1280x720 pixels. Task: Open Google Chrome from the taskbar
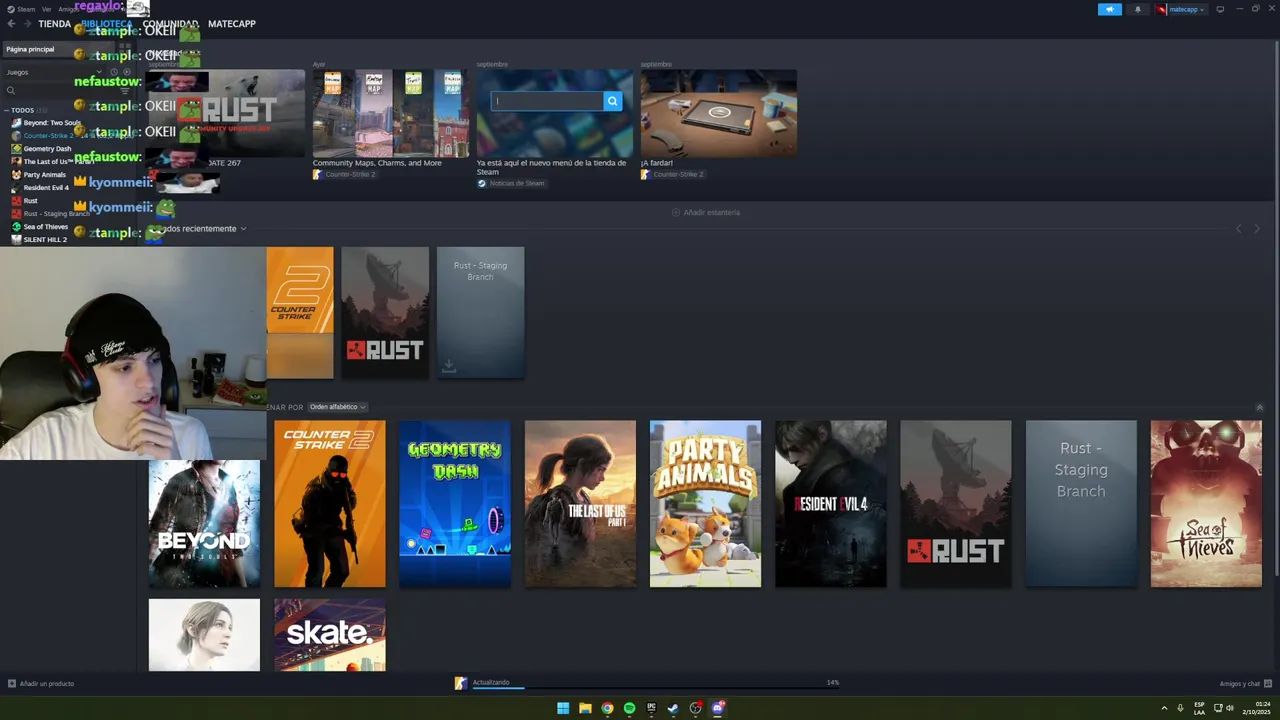(607, 708)
